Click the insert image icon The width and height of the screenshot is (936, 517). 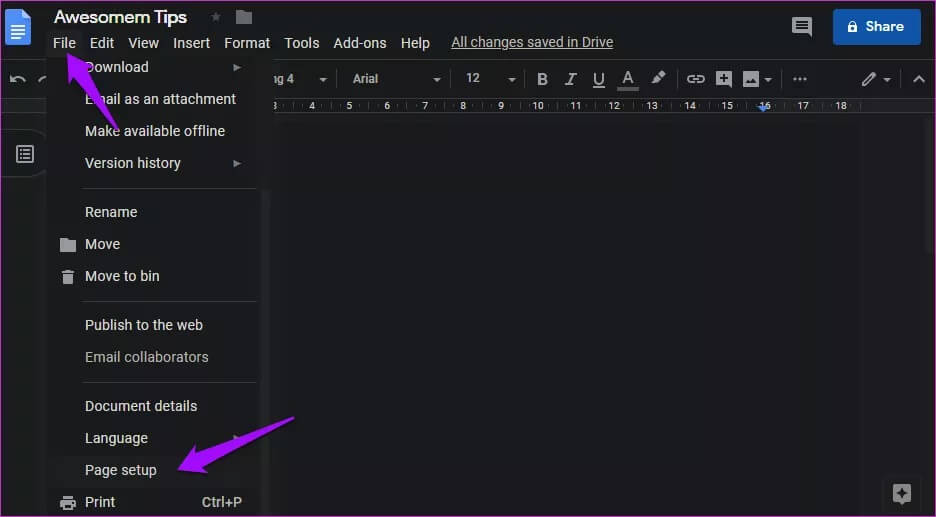point(750,79)
